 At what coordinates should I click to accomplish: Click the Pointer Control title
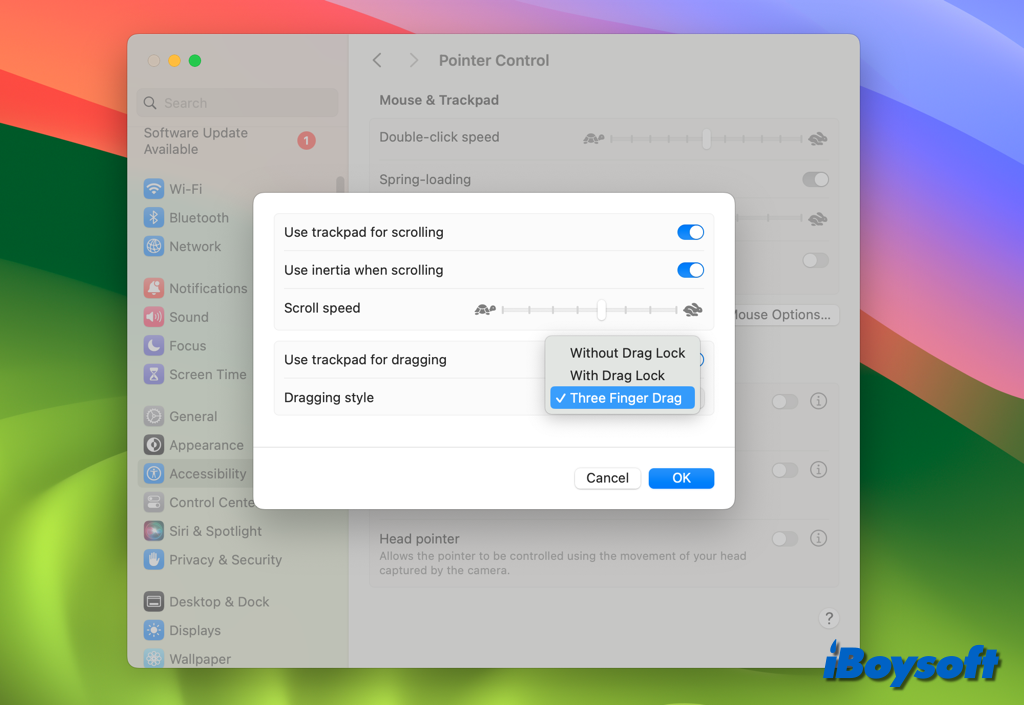tap(494, 61)
